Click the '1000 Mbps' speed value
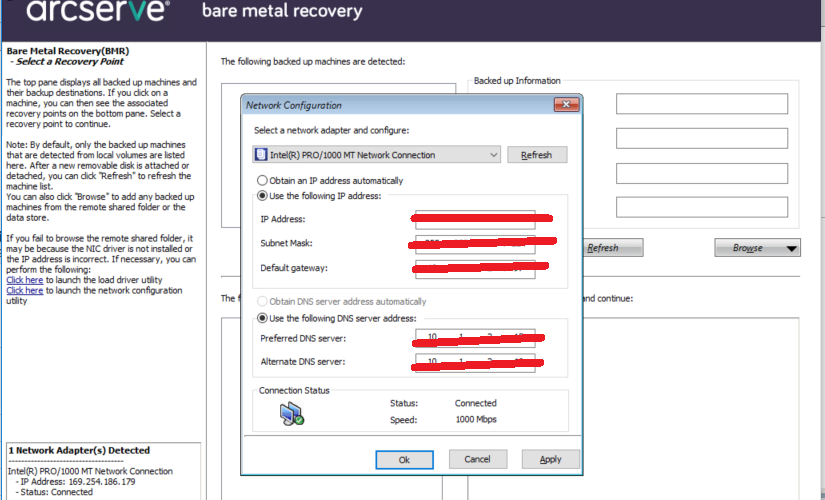Viewport: 825px width, 500px height. [x=476, y=419]
